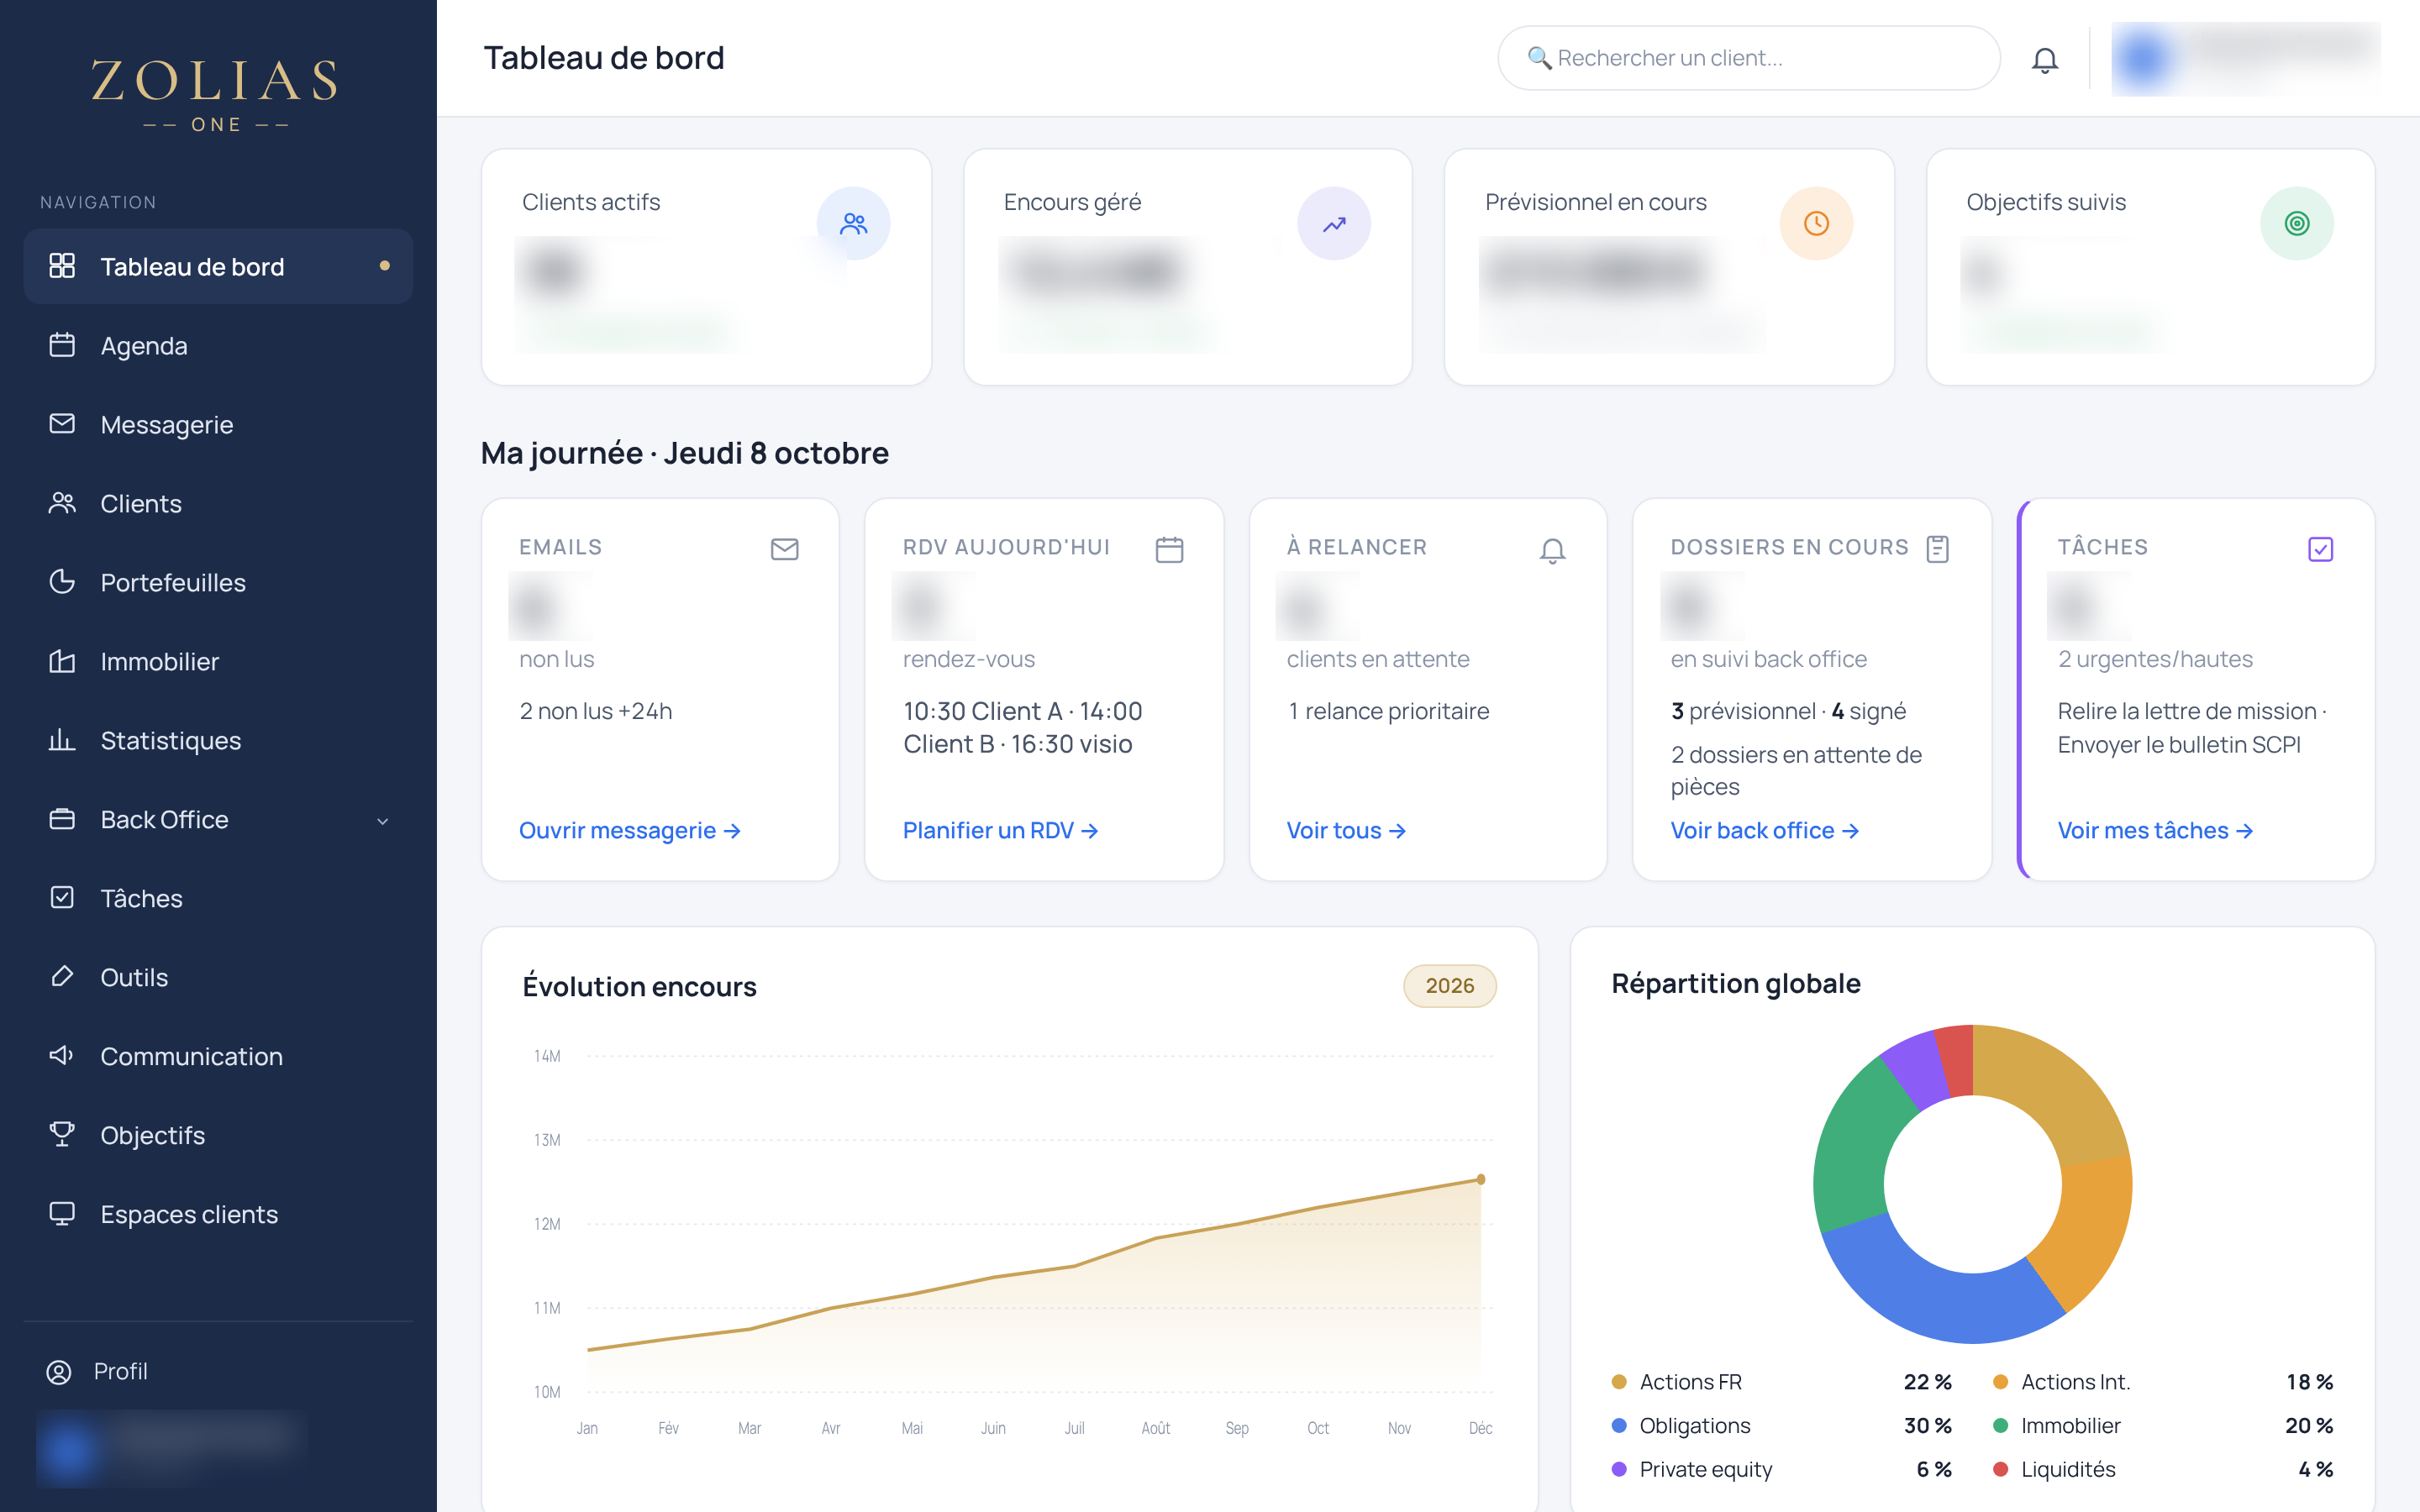Open Statistiques in the sidebar
Viewport: 2420px width, 1512px height.
point(218,741)
